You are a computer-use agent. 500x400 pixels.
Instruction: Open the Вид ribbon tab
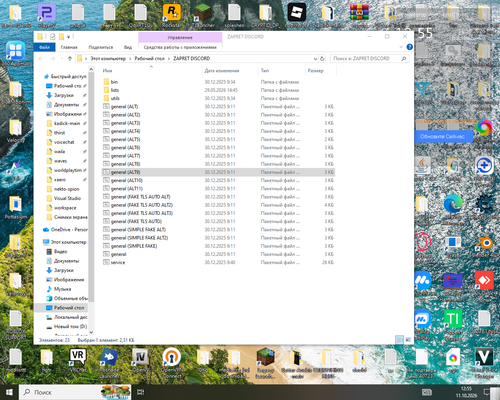(128, 47)
